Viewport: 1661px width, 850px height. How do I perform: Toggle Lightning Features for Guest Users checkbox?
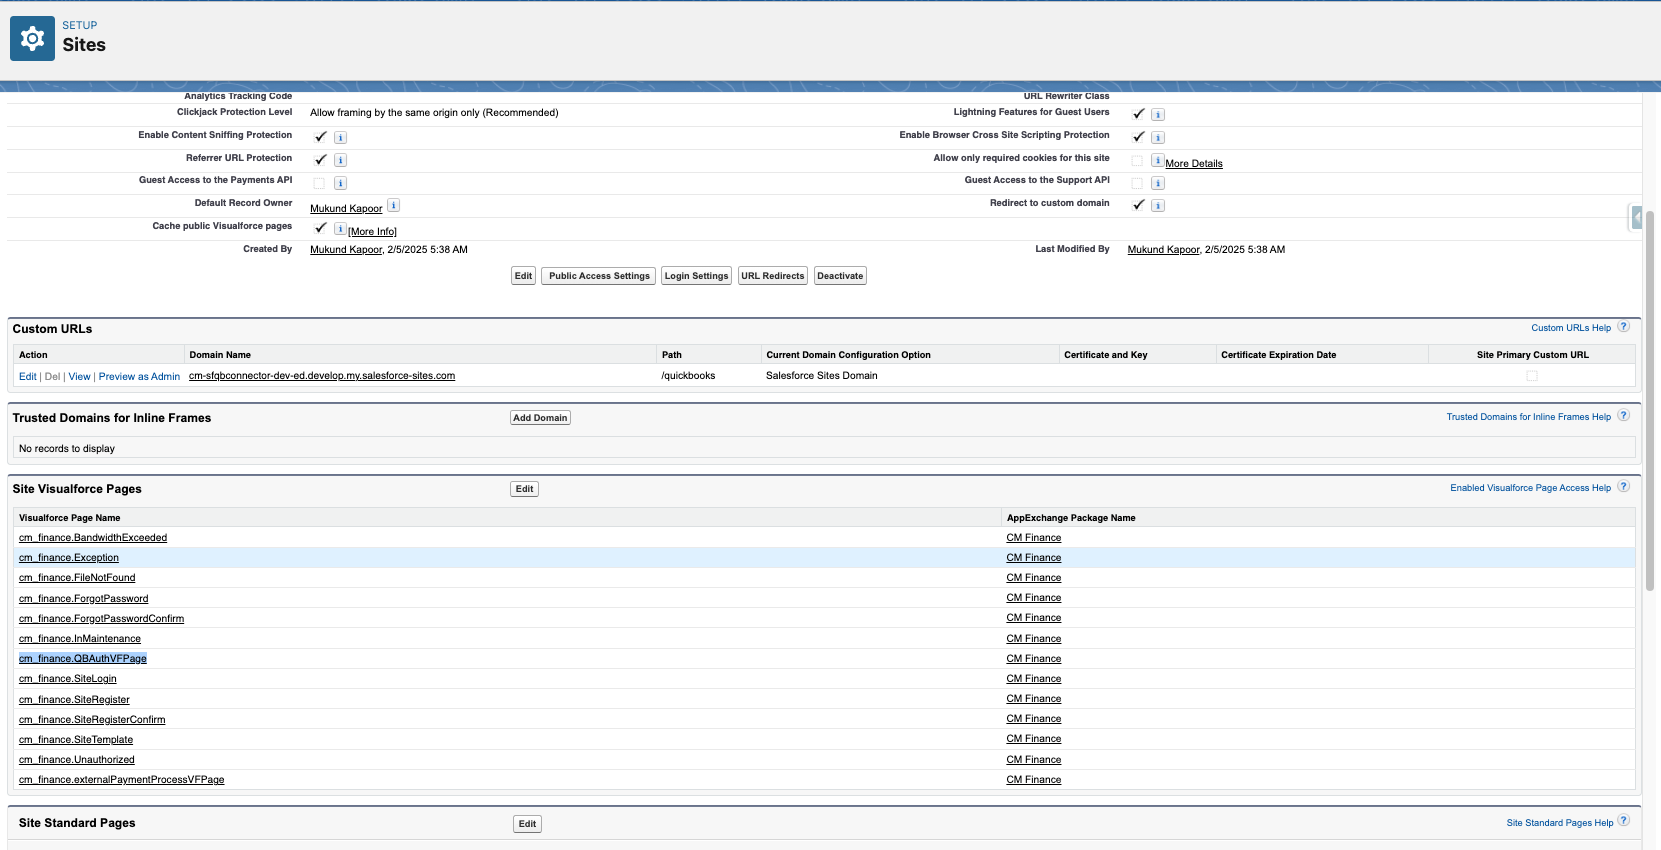tap(1138, 114)
